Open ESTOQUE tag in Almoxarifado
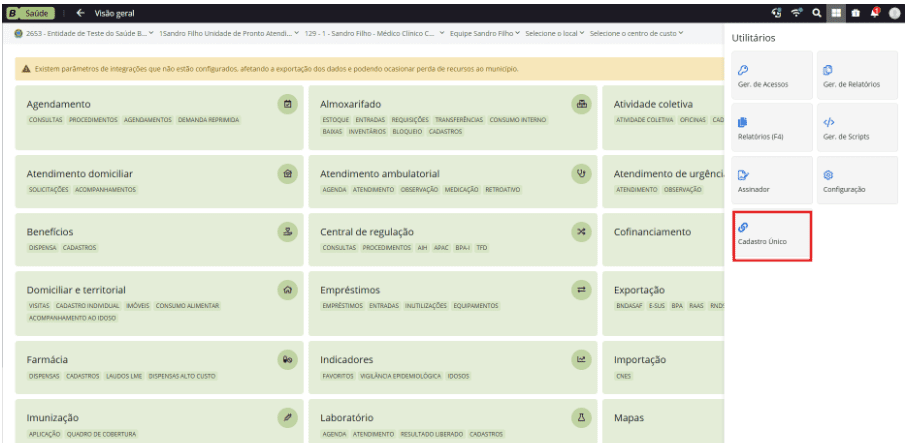The height and width of the screenshot is (446, 907). tap(335, 120)
